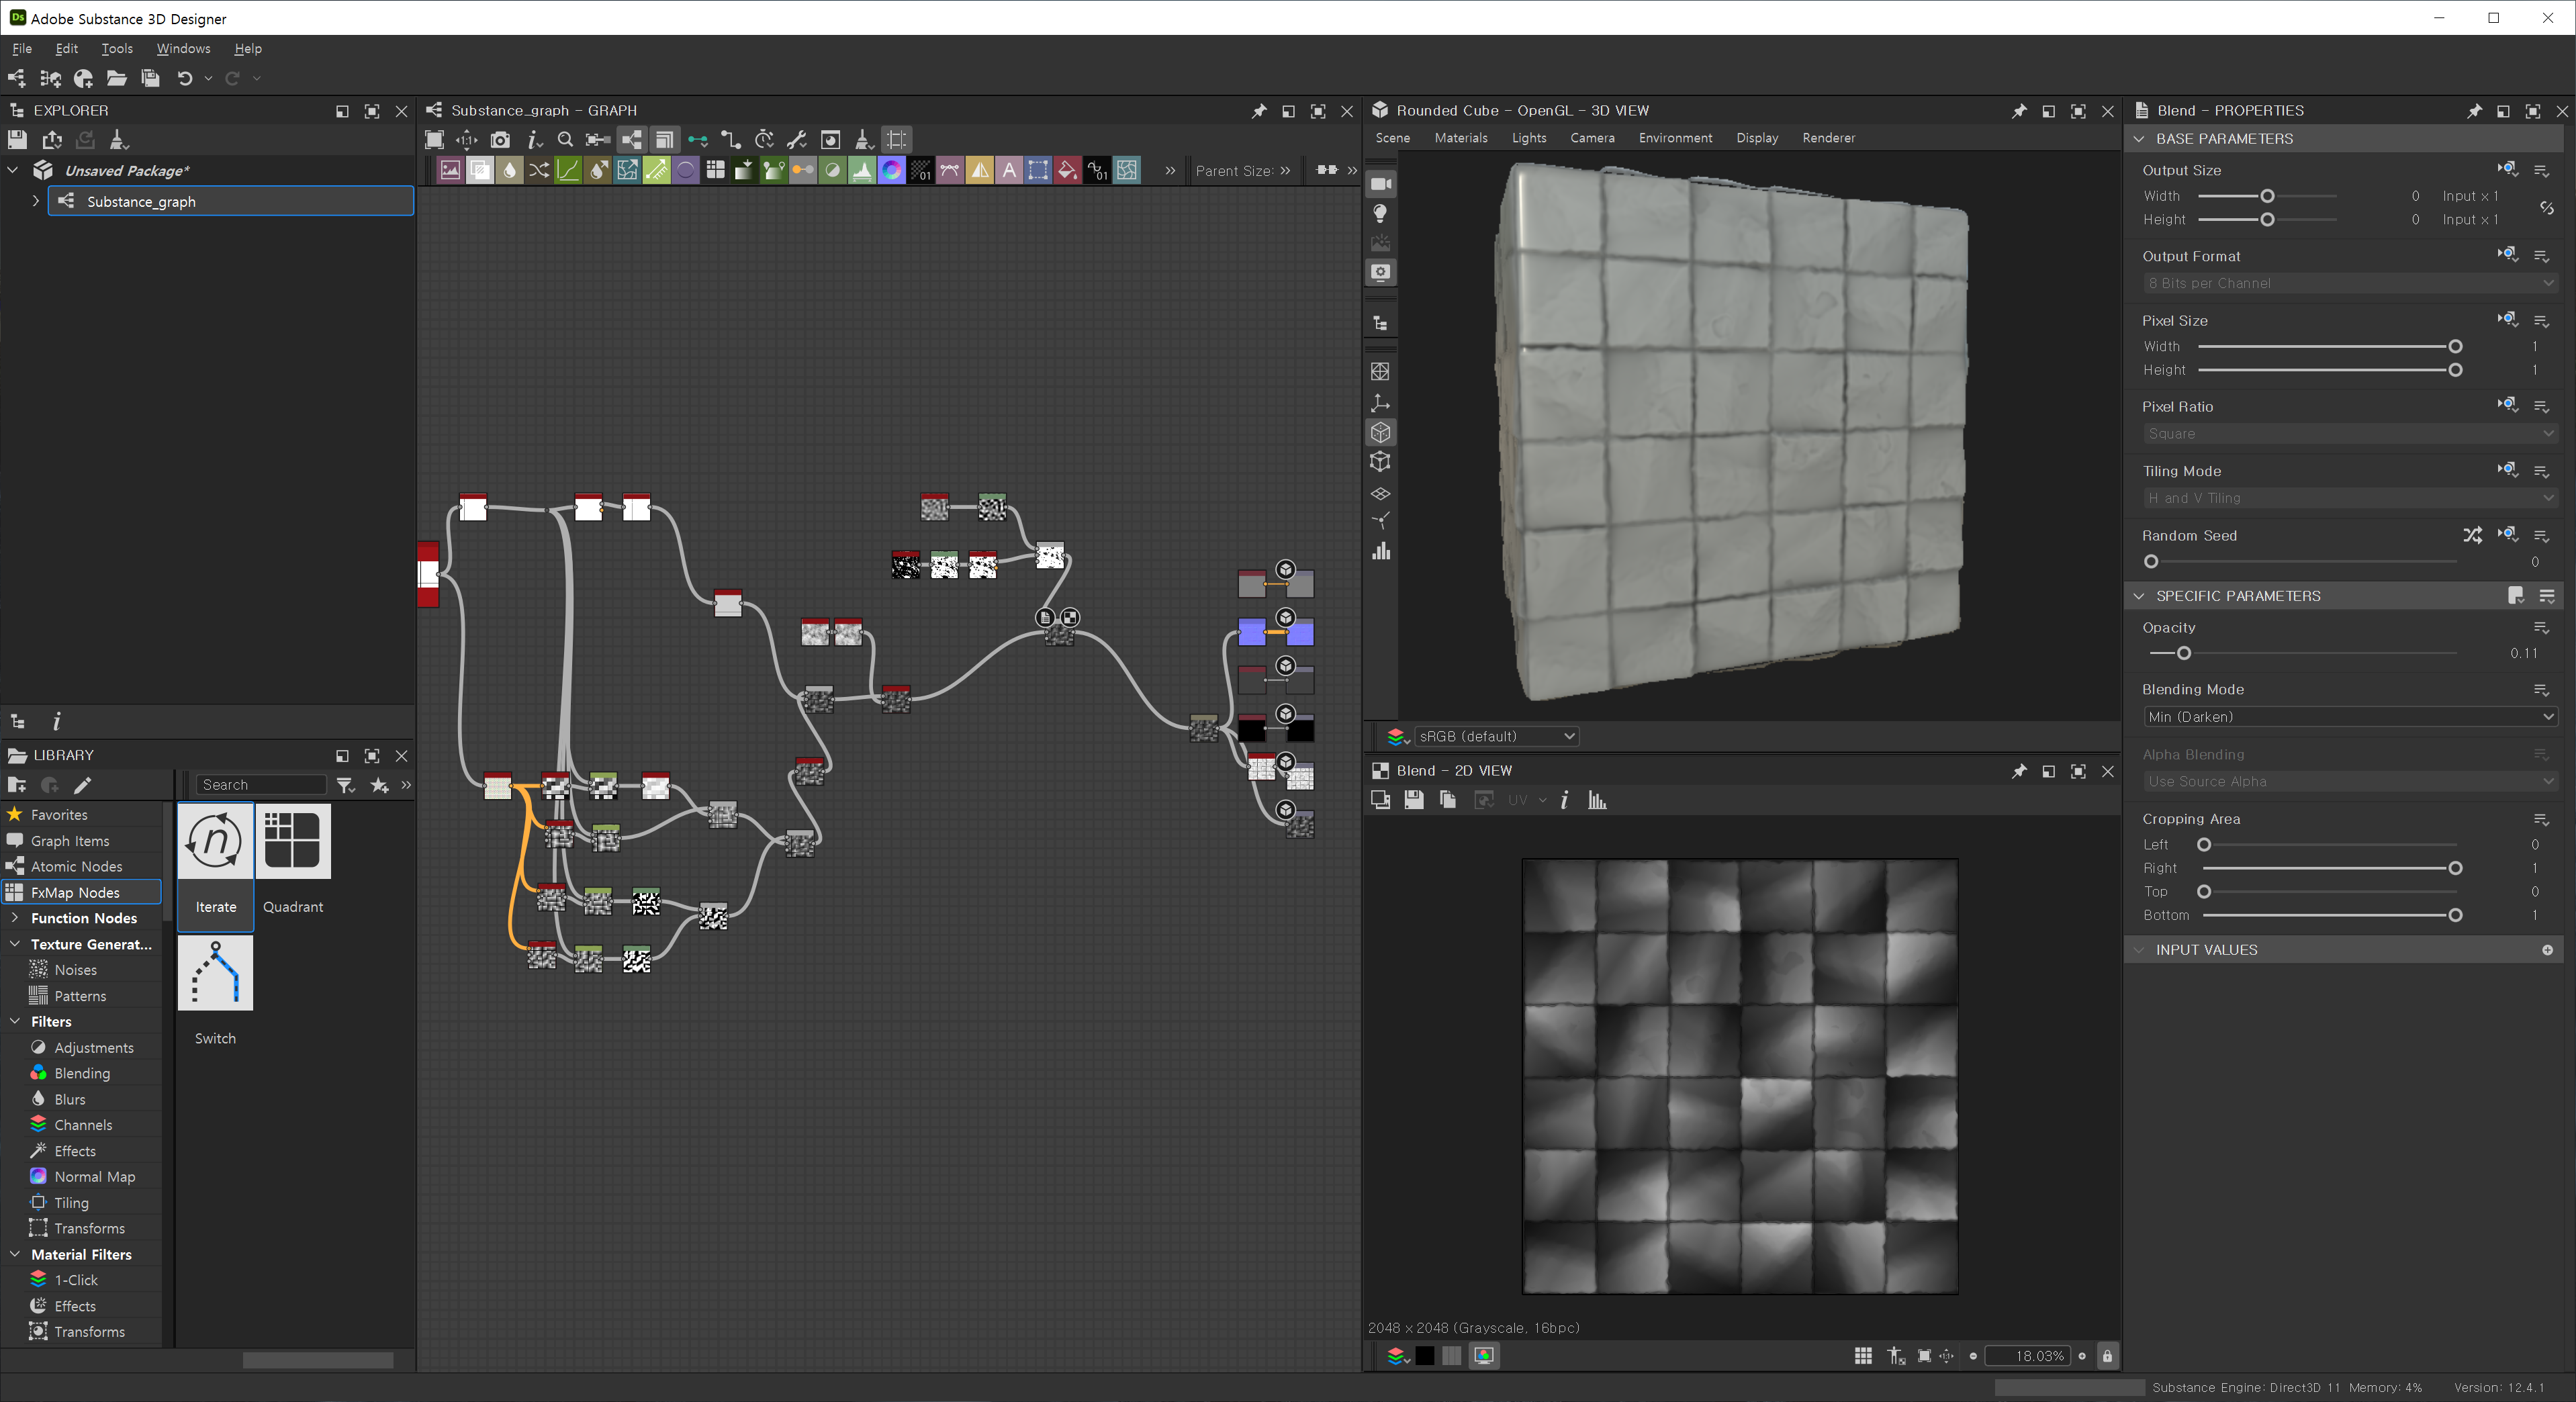Open the sRGB color space dropdown
Screen dimensions: 2576x1402
pos(1496,736)
